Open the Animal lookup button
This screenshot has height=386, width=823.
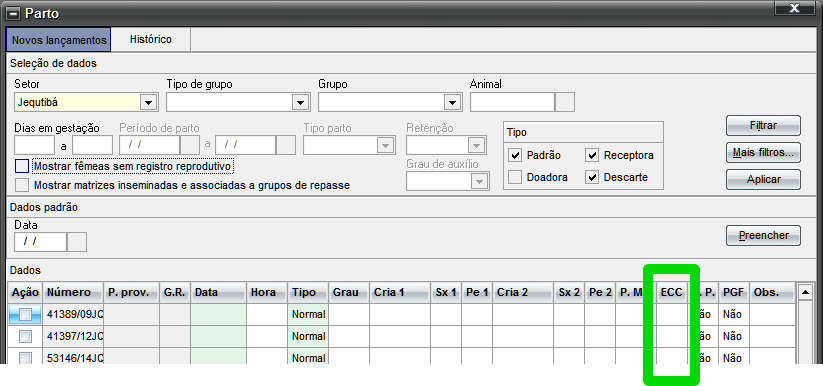[565, 102]
